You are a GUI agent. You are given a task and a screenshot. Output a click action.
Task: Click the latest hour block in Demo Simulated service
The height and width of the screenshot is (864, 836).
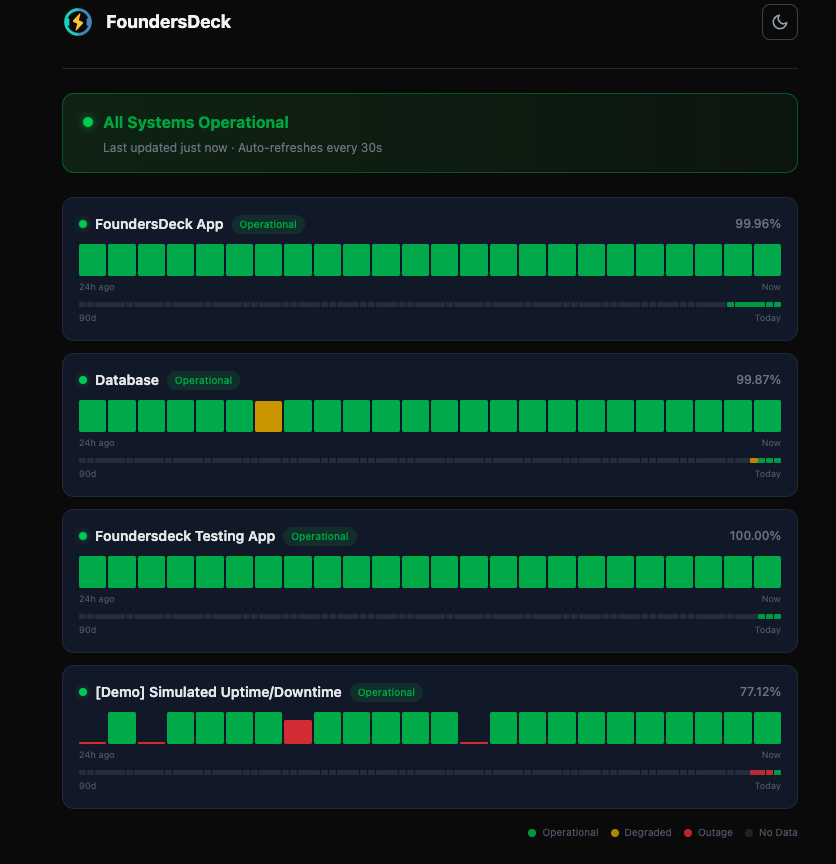click(767, 728)
